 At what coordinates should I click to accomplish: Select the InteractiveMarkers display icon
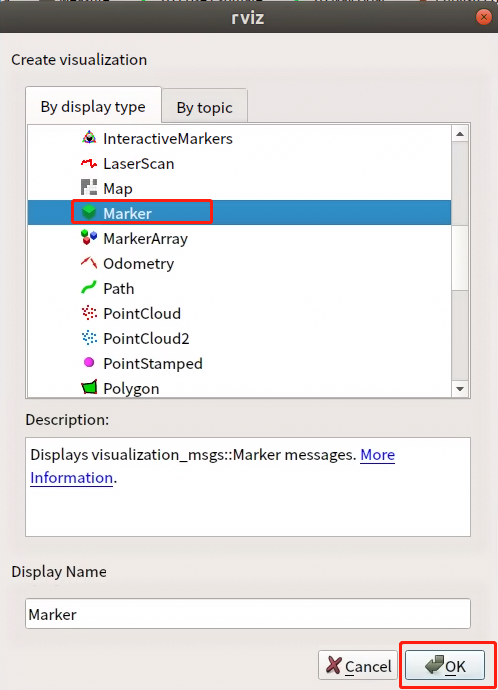(89, 138)
